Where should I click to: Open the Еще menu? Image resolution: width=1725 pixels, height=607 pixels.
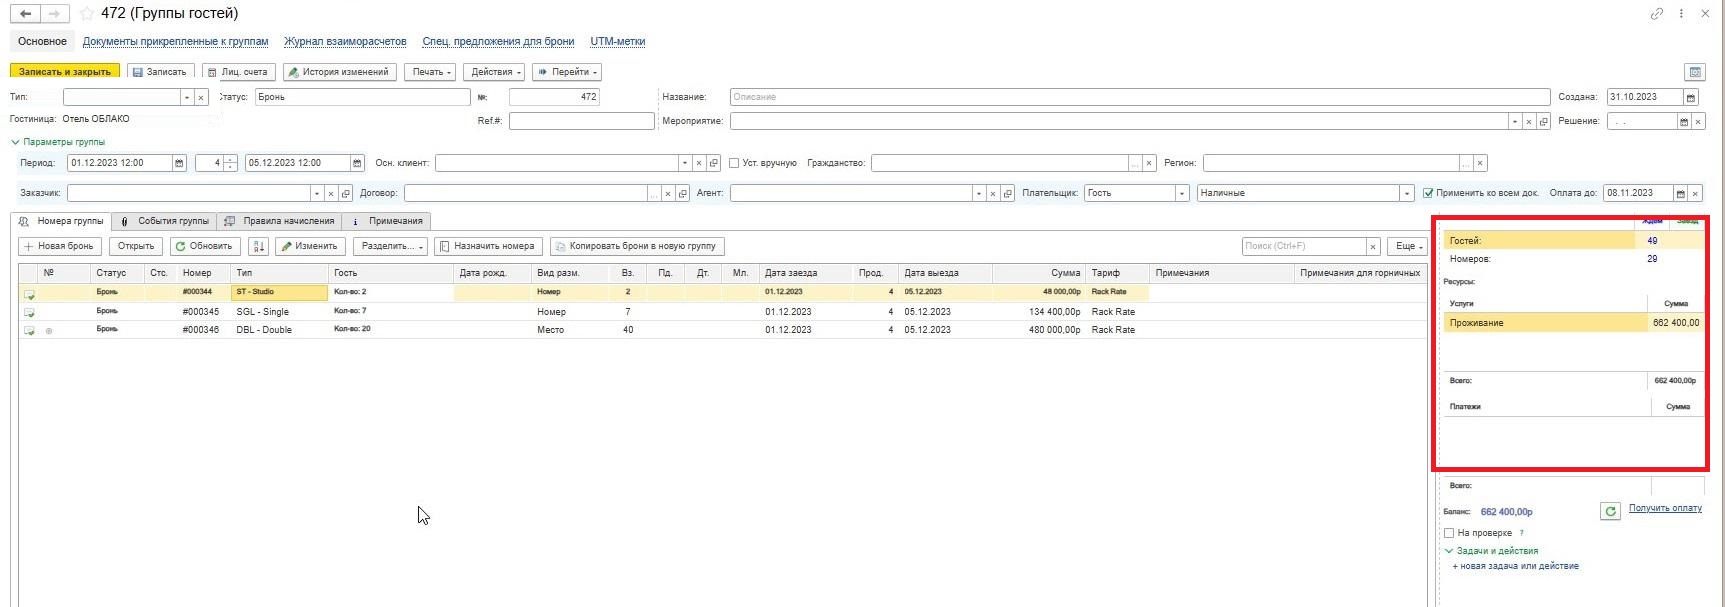tap(1408, 246)
